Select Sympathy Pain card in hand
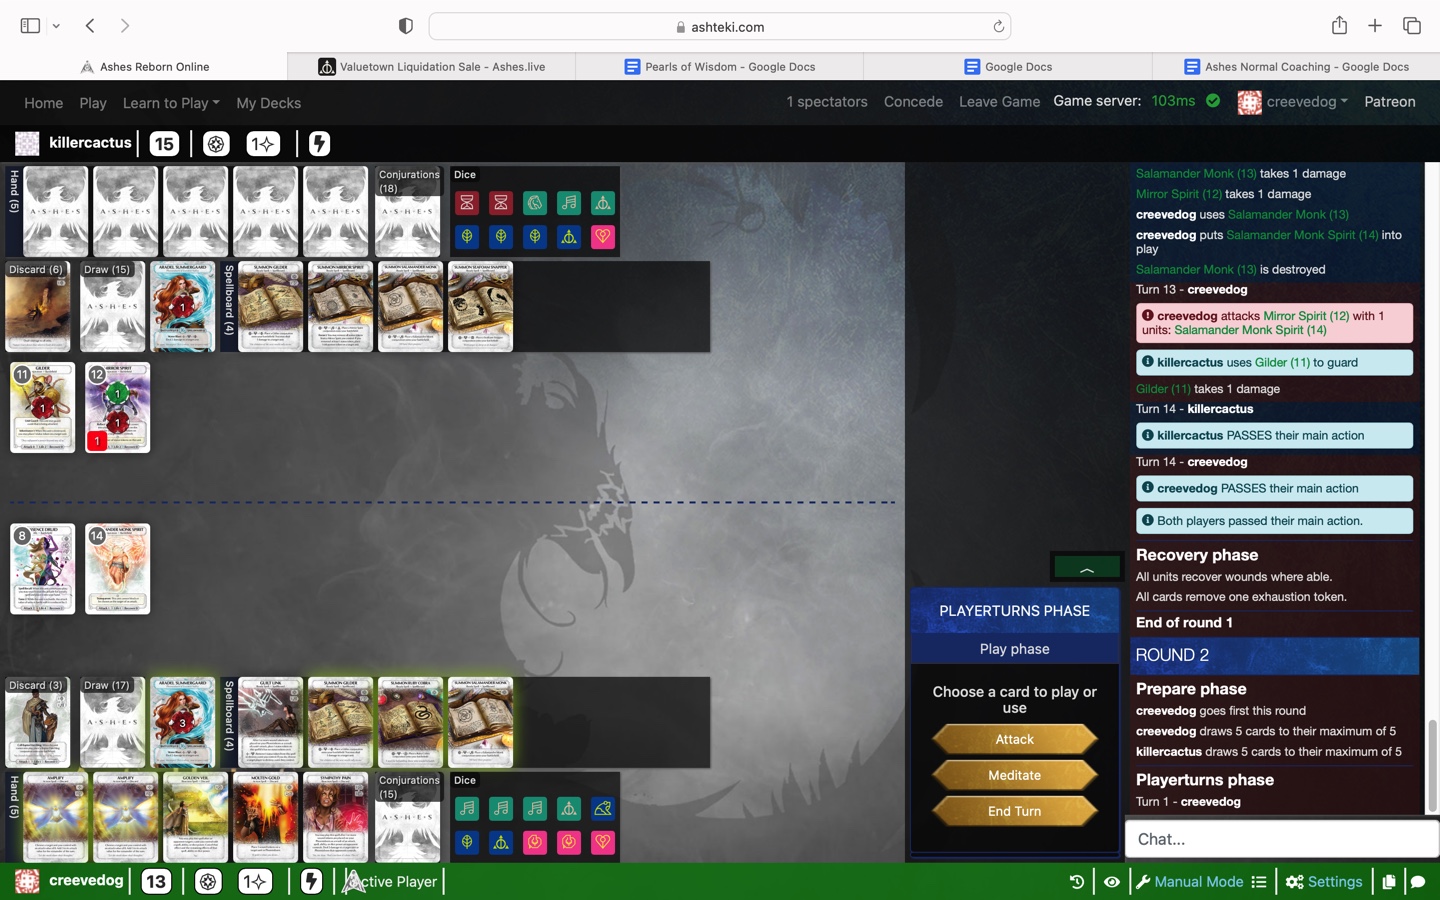Screen dimensions: 1440x900 [336, 817]
